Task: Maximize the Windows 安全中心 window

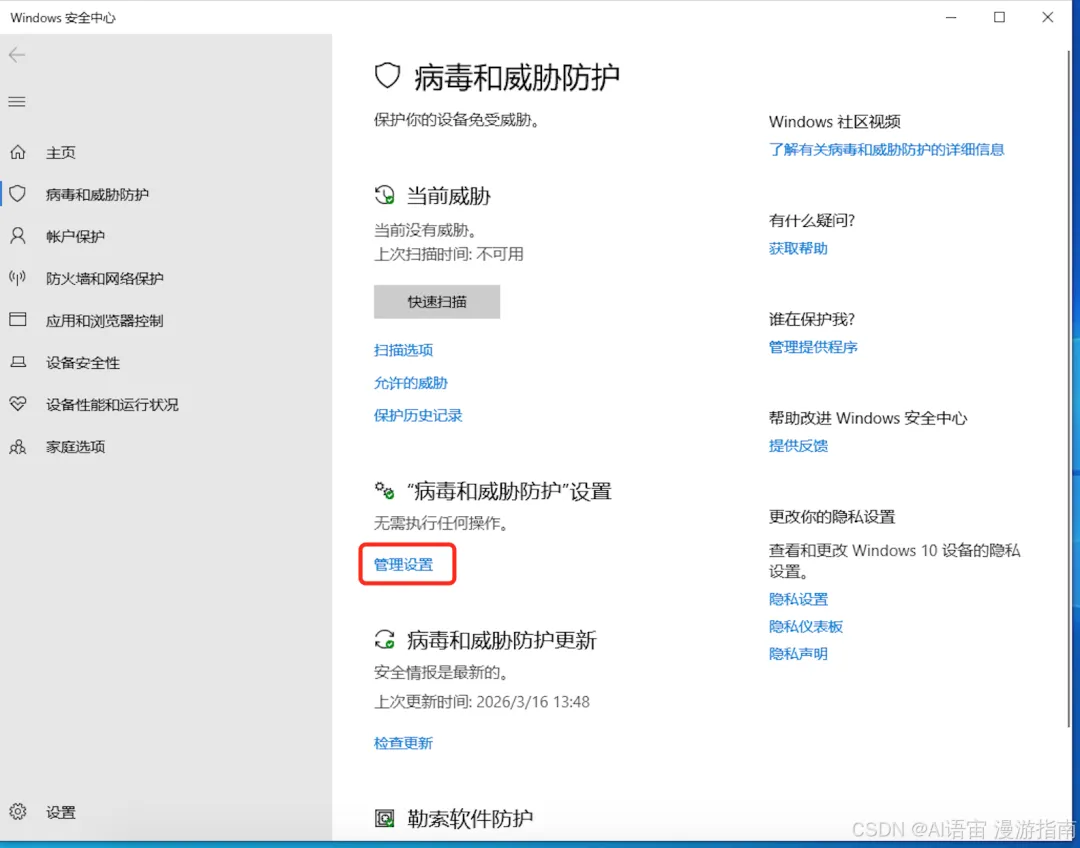Action: click(999, 17)
